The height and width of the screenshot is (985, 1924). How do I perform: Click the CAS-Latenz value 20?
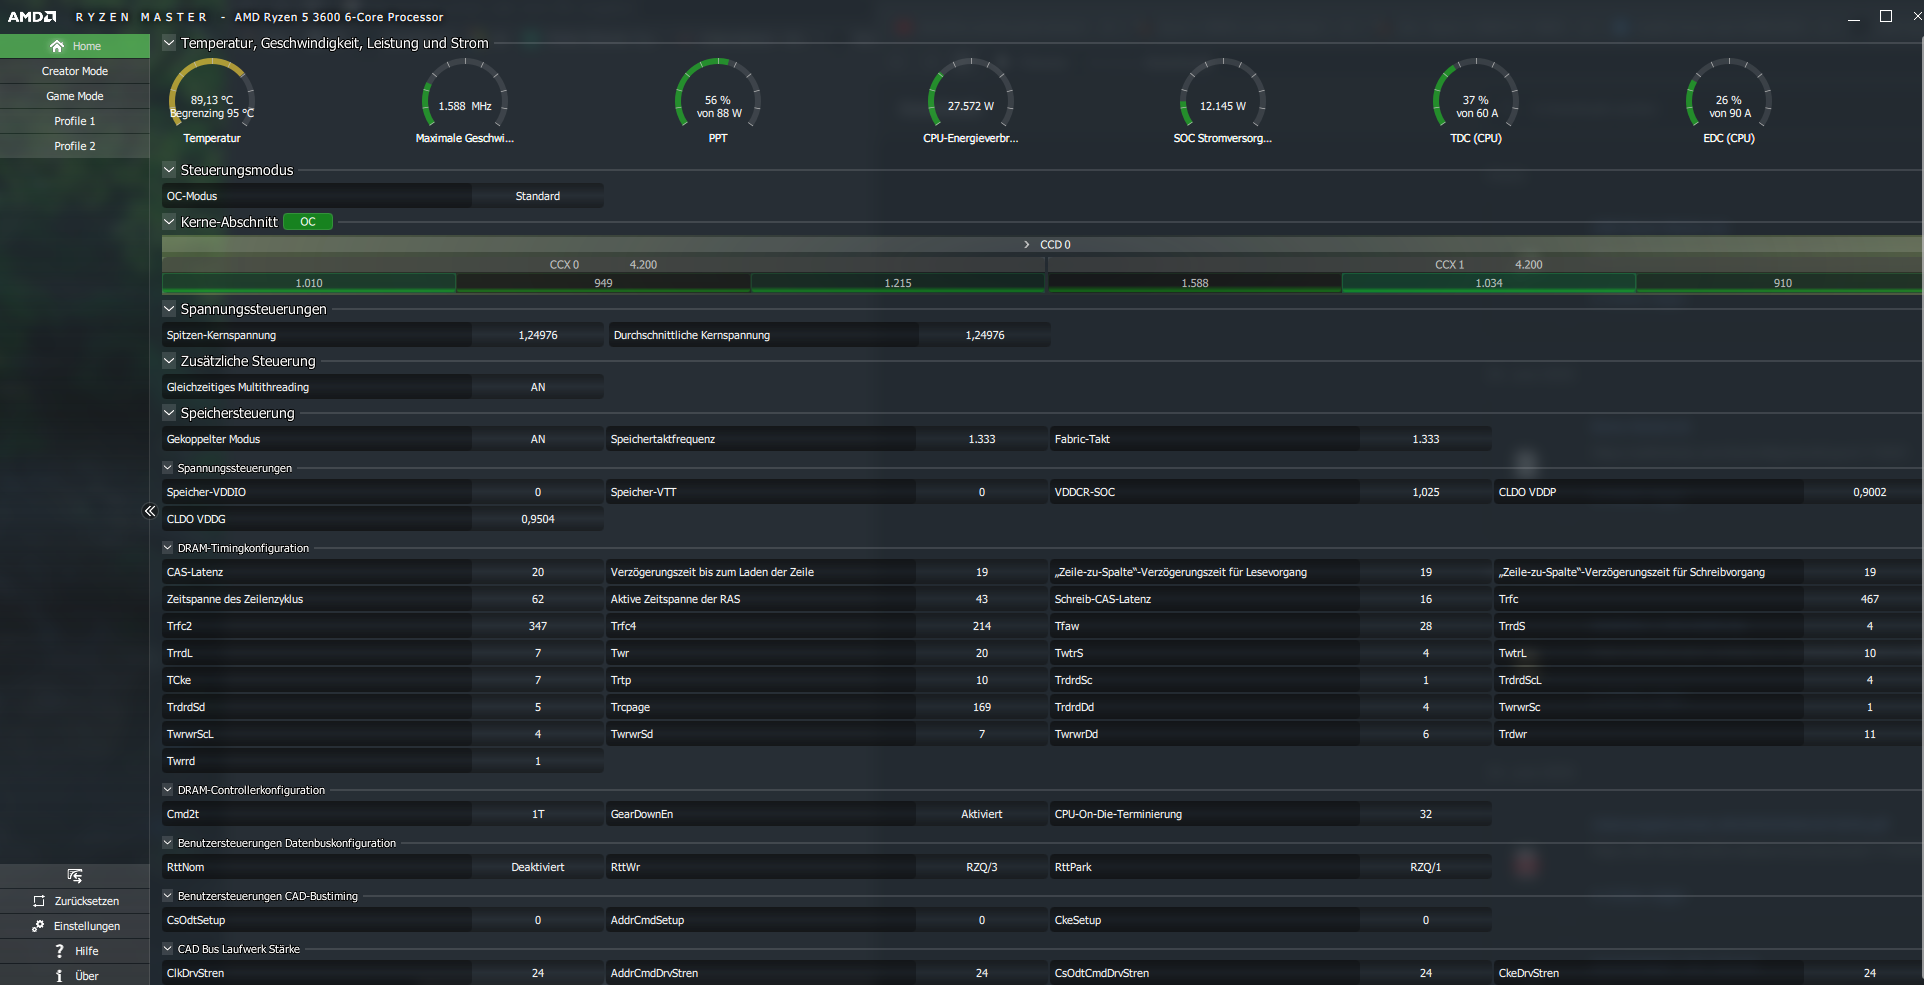point(538,572)
